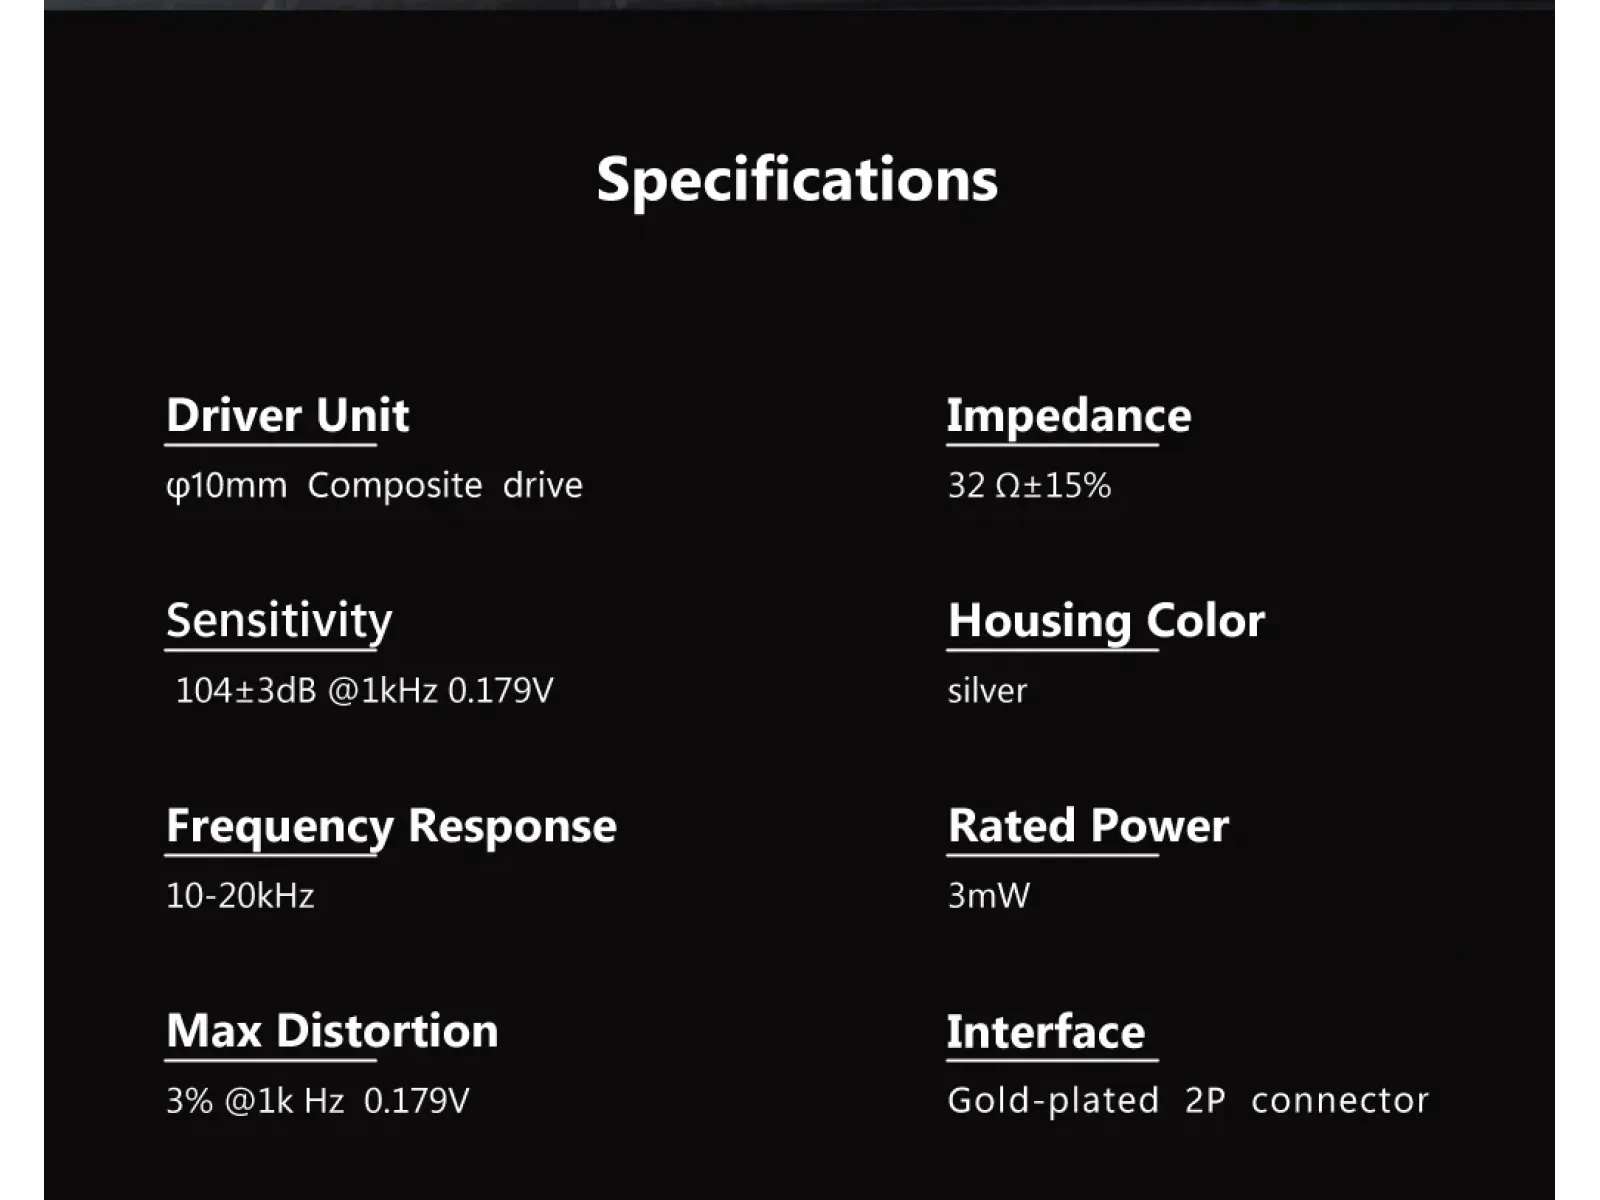Select the Impedance heading
Image resolution: width=1600 pixels, height=1200 pixels.
1069,416
